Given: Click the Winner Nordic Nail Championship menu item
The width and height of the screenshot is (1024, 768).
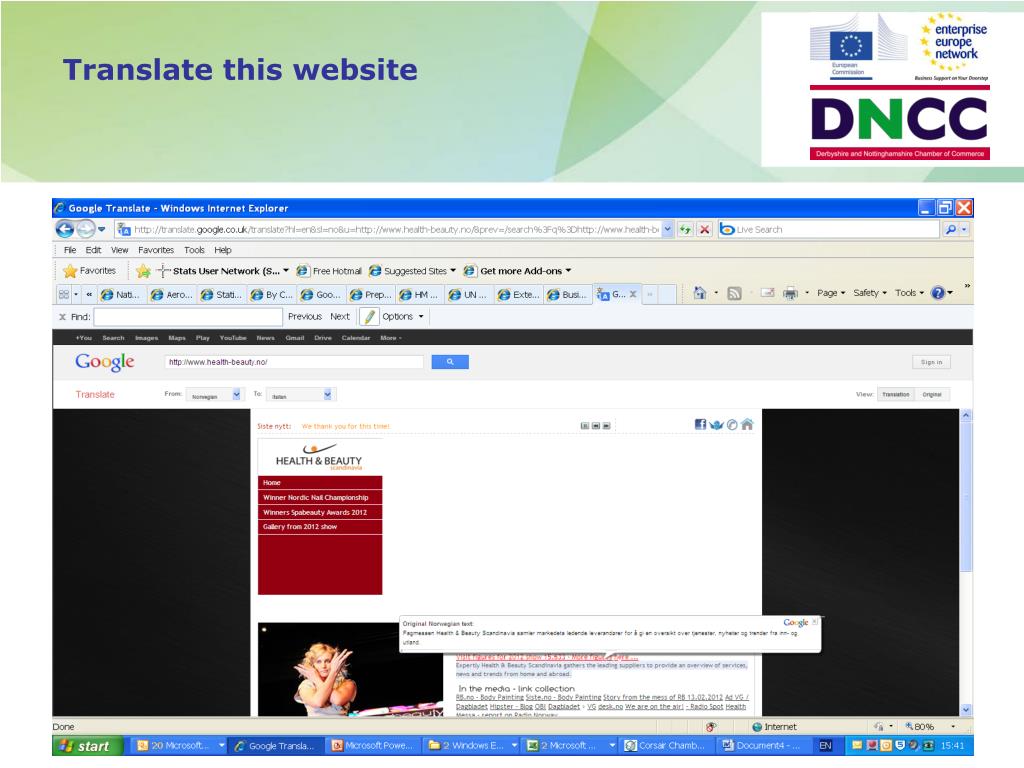Looking at the screenshot, I should 320,497.
